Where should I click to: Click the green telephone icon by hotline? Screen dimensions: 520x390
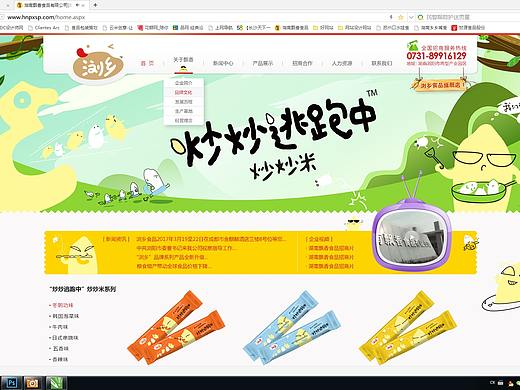coord(413,46)
